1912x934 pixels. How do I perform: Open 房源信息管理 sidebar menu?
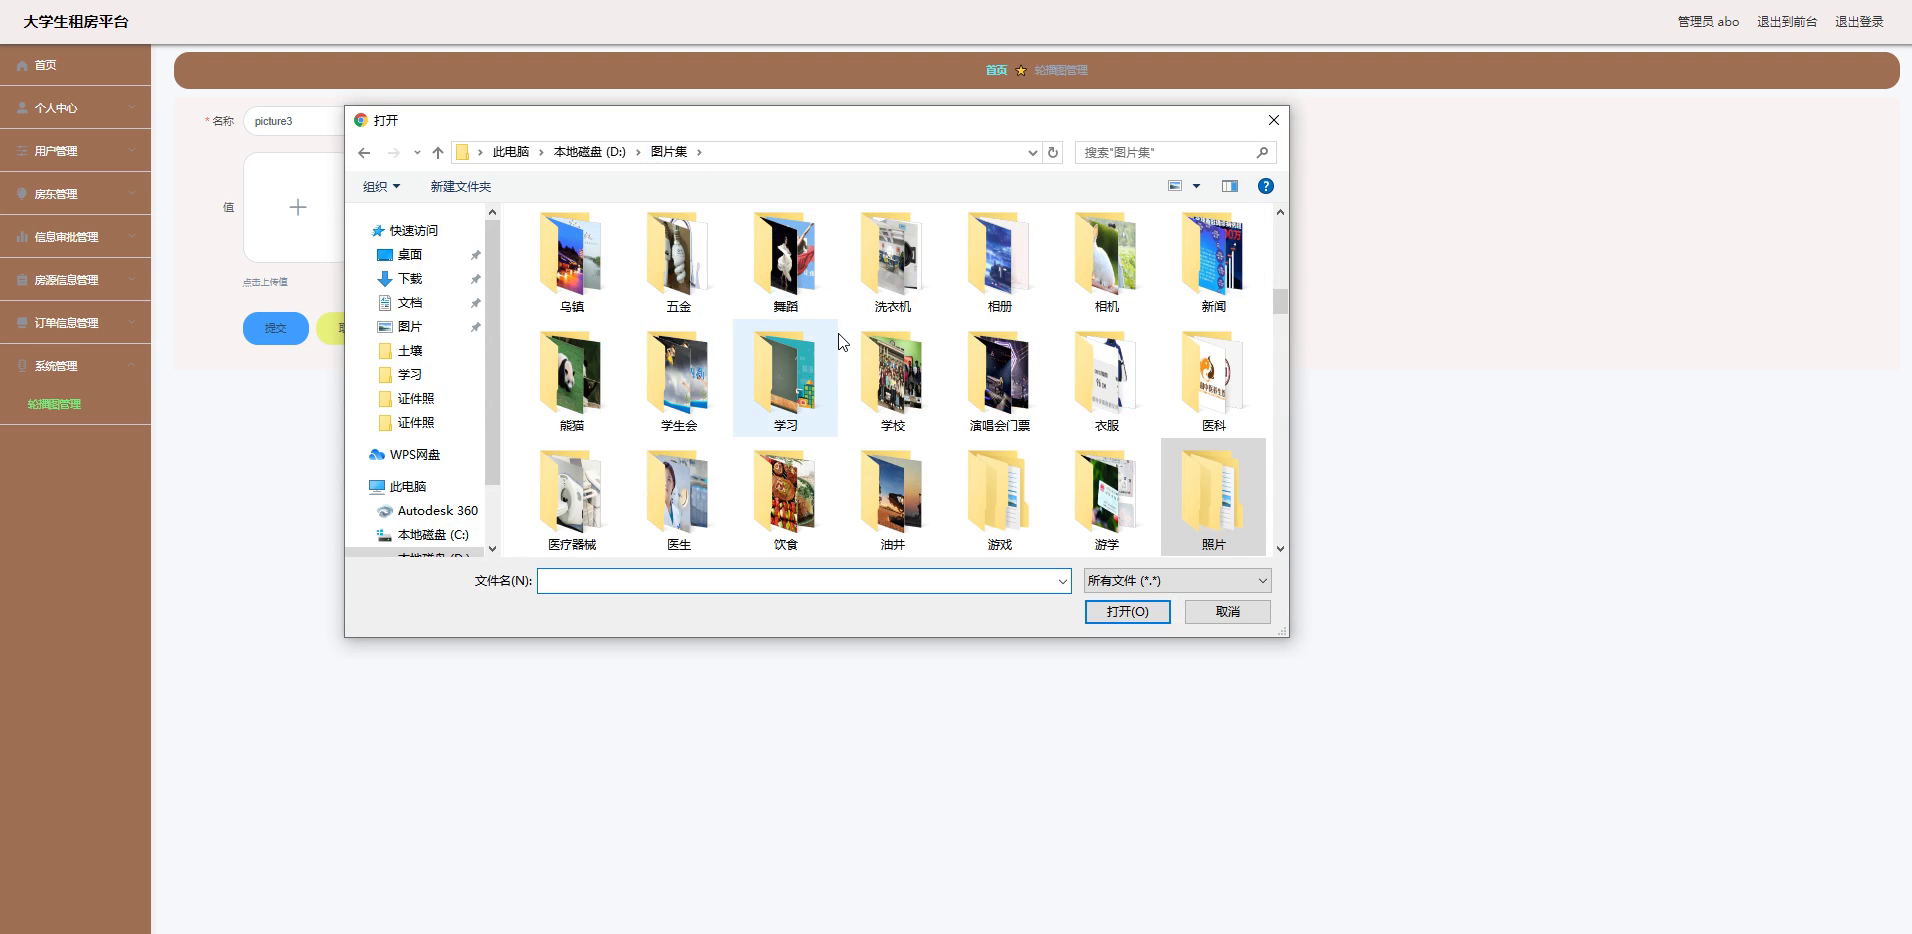[75, 280]
